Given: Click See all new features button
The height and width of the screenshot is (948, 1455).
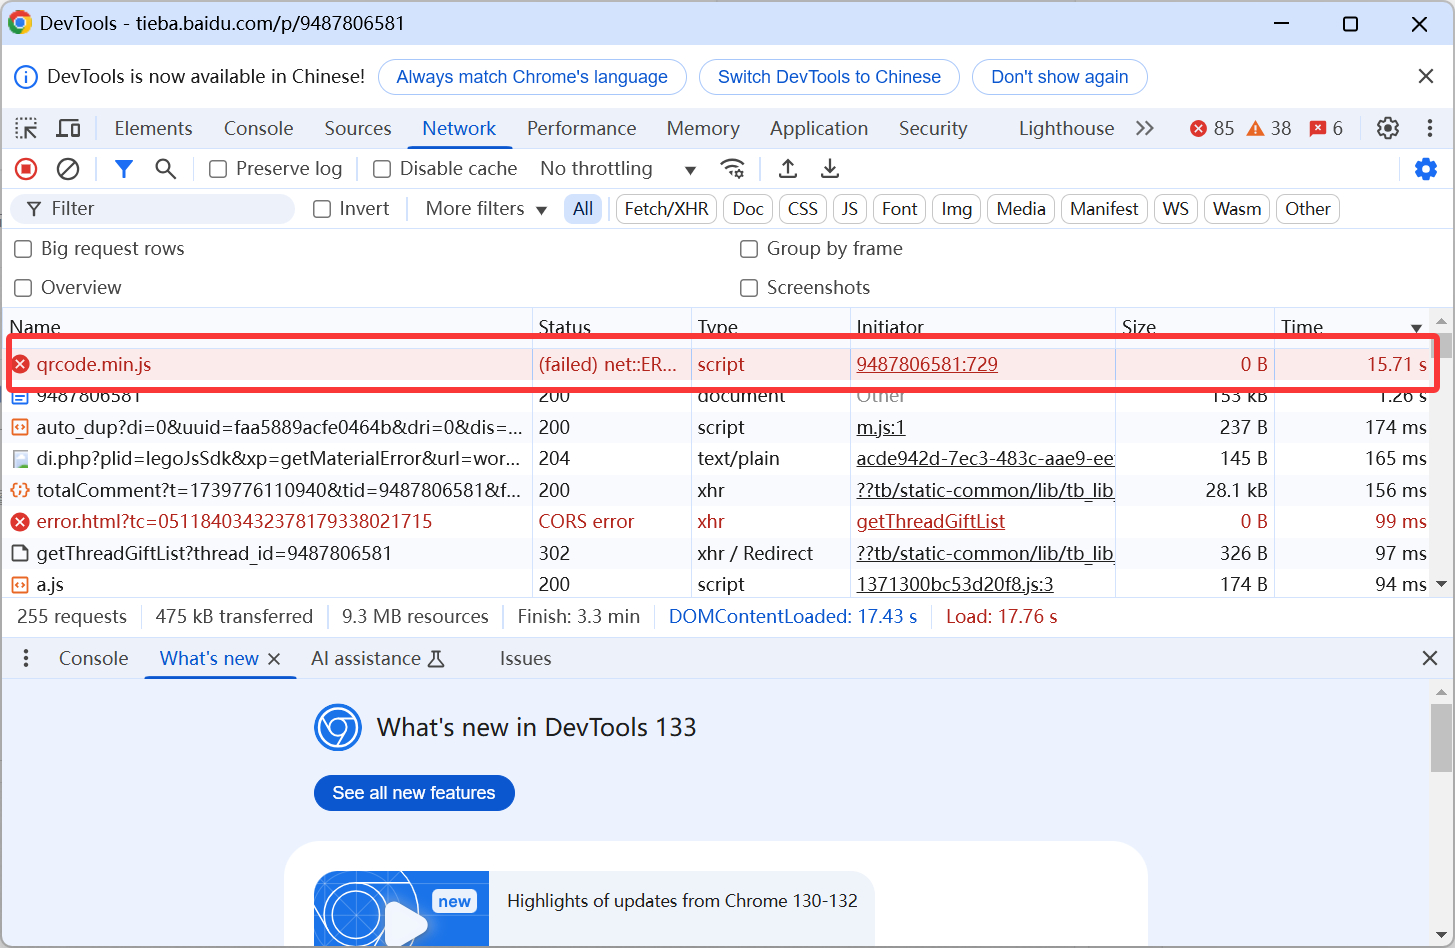Looking at the screenshot, I should (414, 793).
